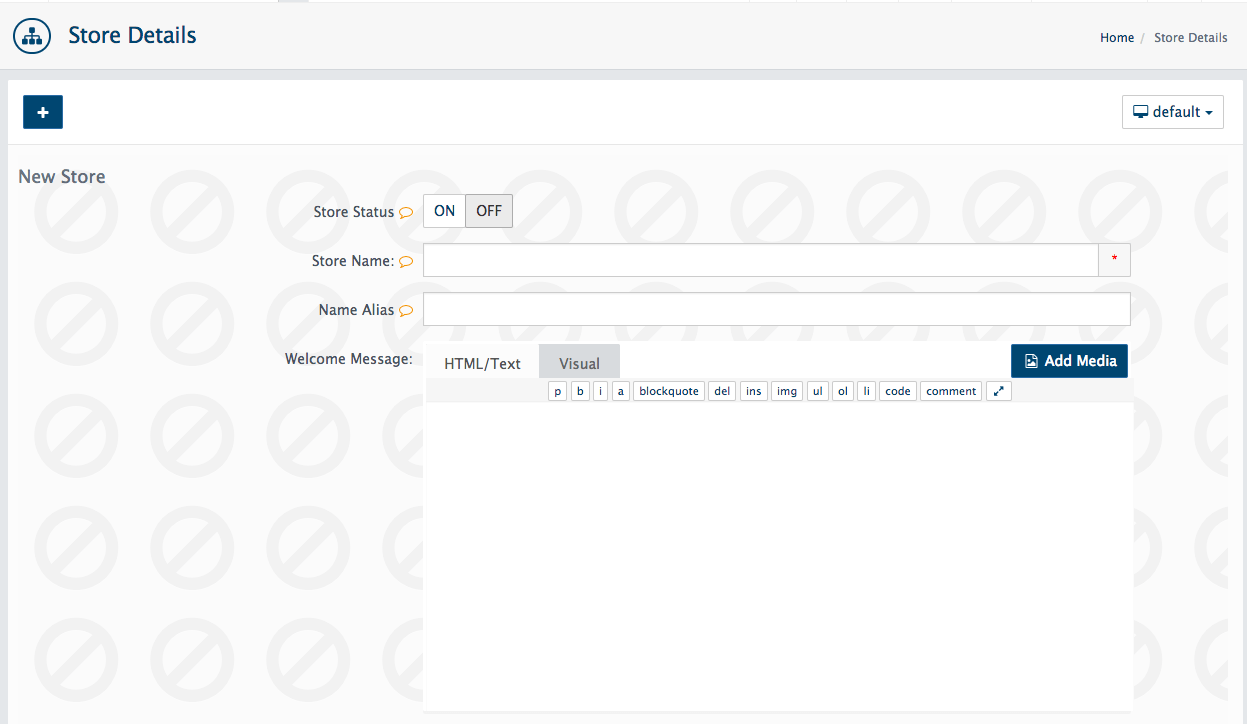Click the editor fullscreen expand icon
This screenshot has height=724, width=1247.
pyautogui.click(x=999, y=391)
